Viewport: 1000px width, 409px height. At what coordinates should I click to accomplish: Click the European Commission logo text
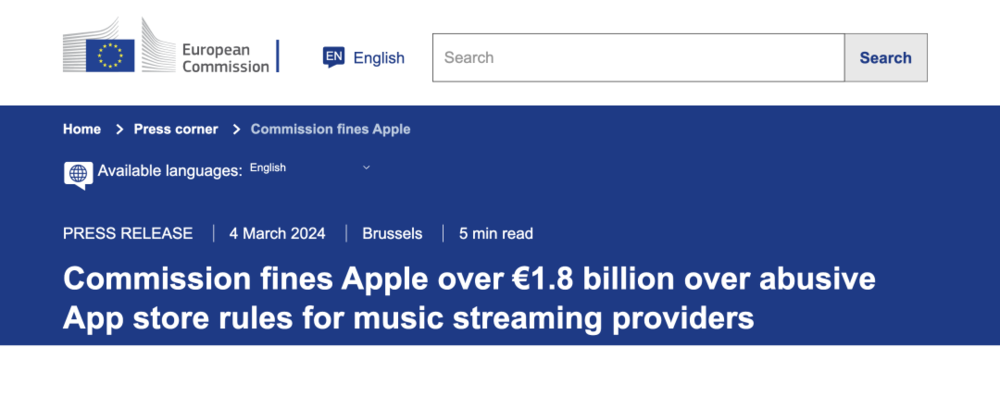pyautogui.click(x=225, y=58)
